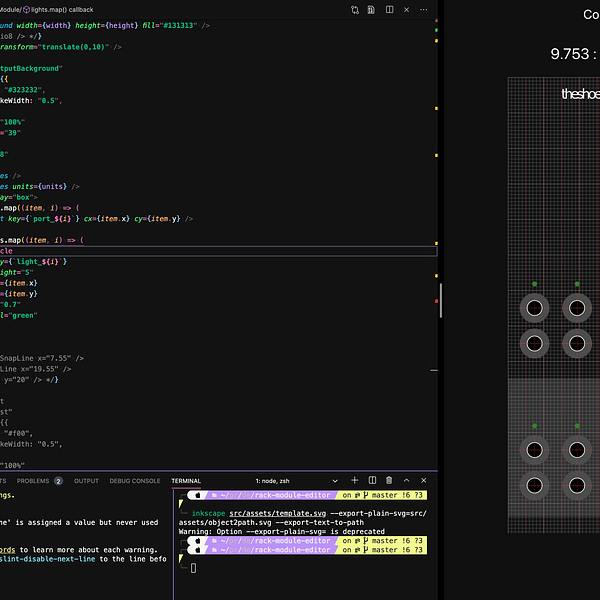Open the editor More Actions ellipsis menu
This screenshot has width=600, height=600.
point(424,10)
